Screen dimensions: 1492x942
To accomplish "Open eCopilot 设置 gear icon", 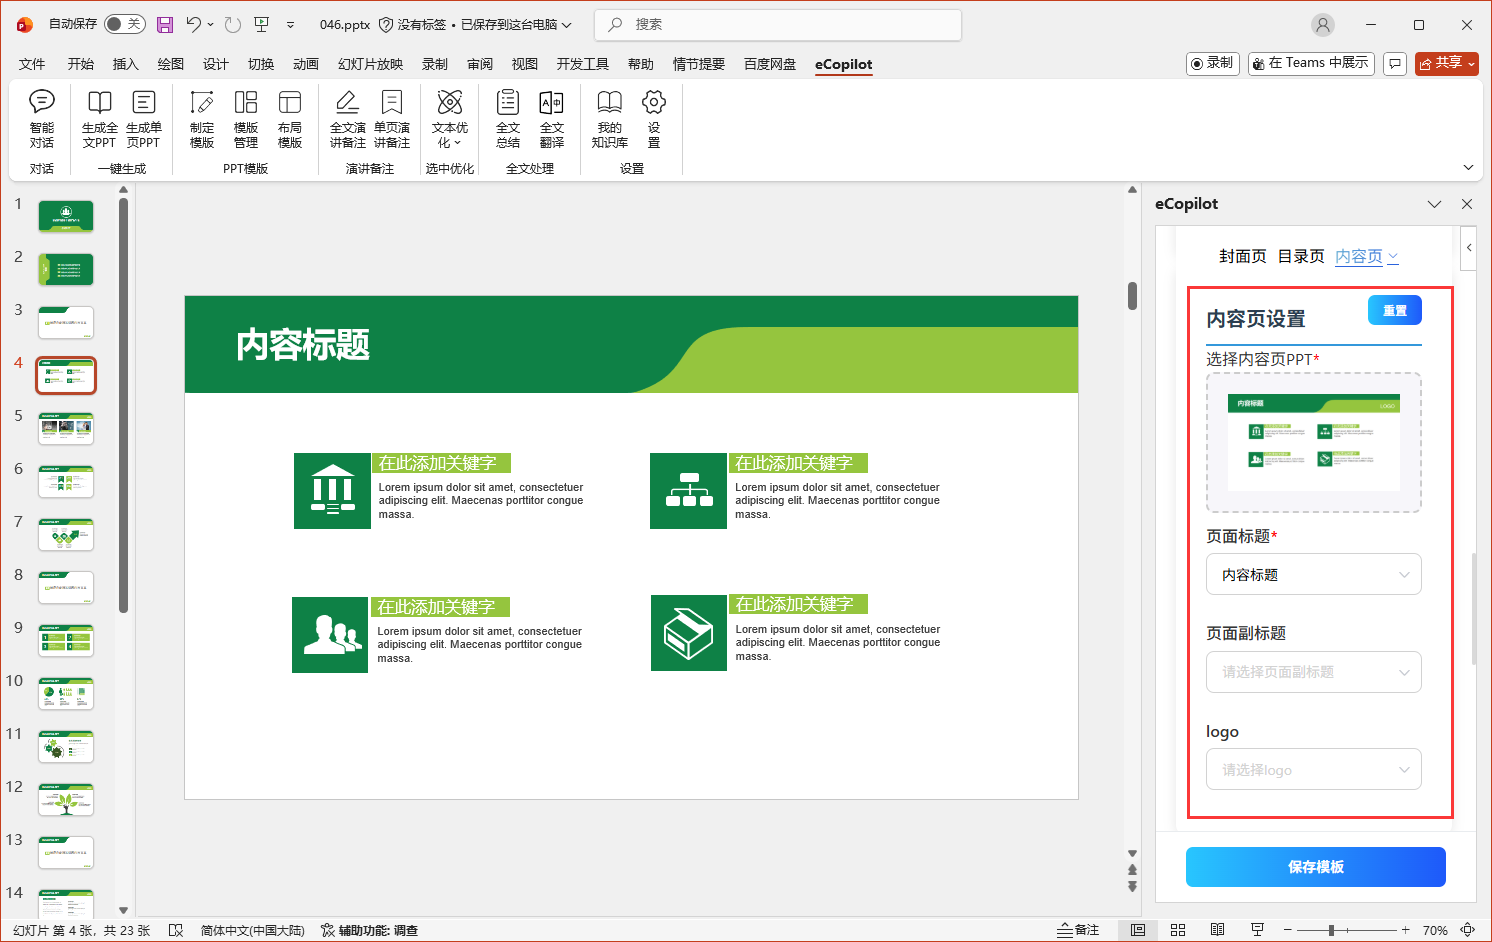I will click(x=654, y=119).
